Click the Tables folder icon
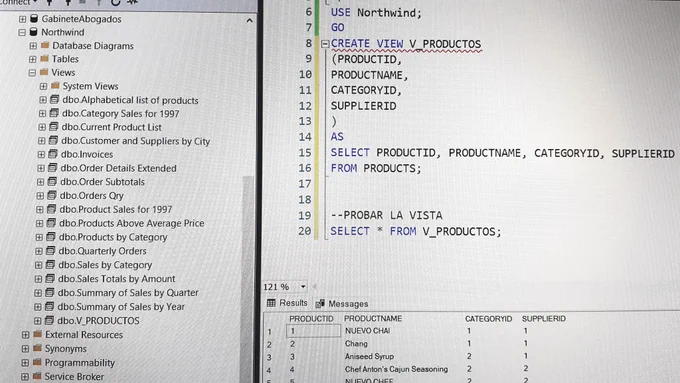This screenshot has width=680, height=383. [x=44, y=58]
